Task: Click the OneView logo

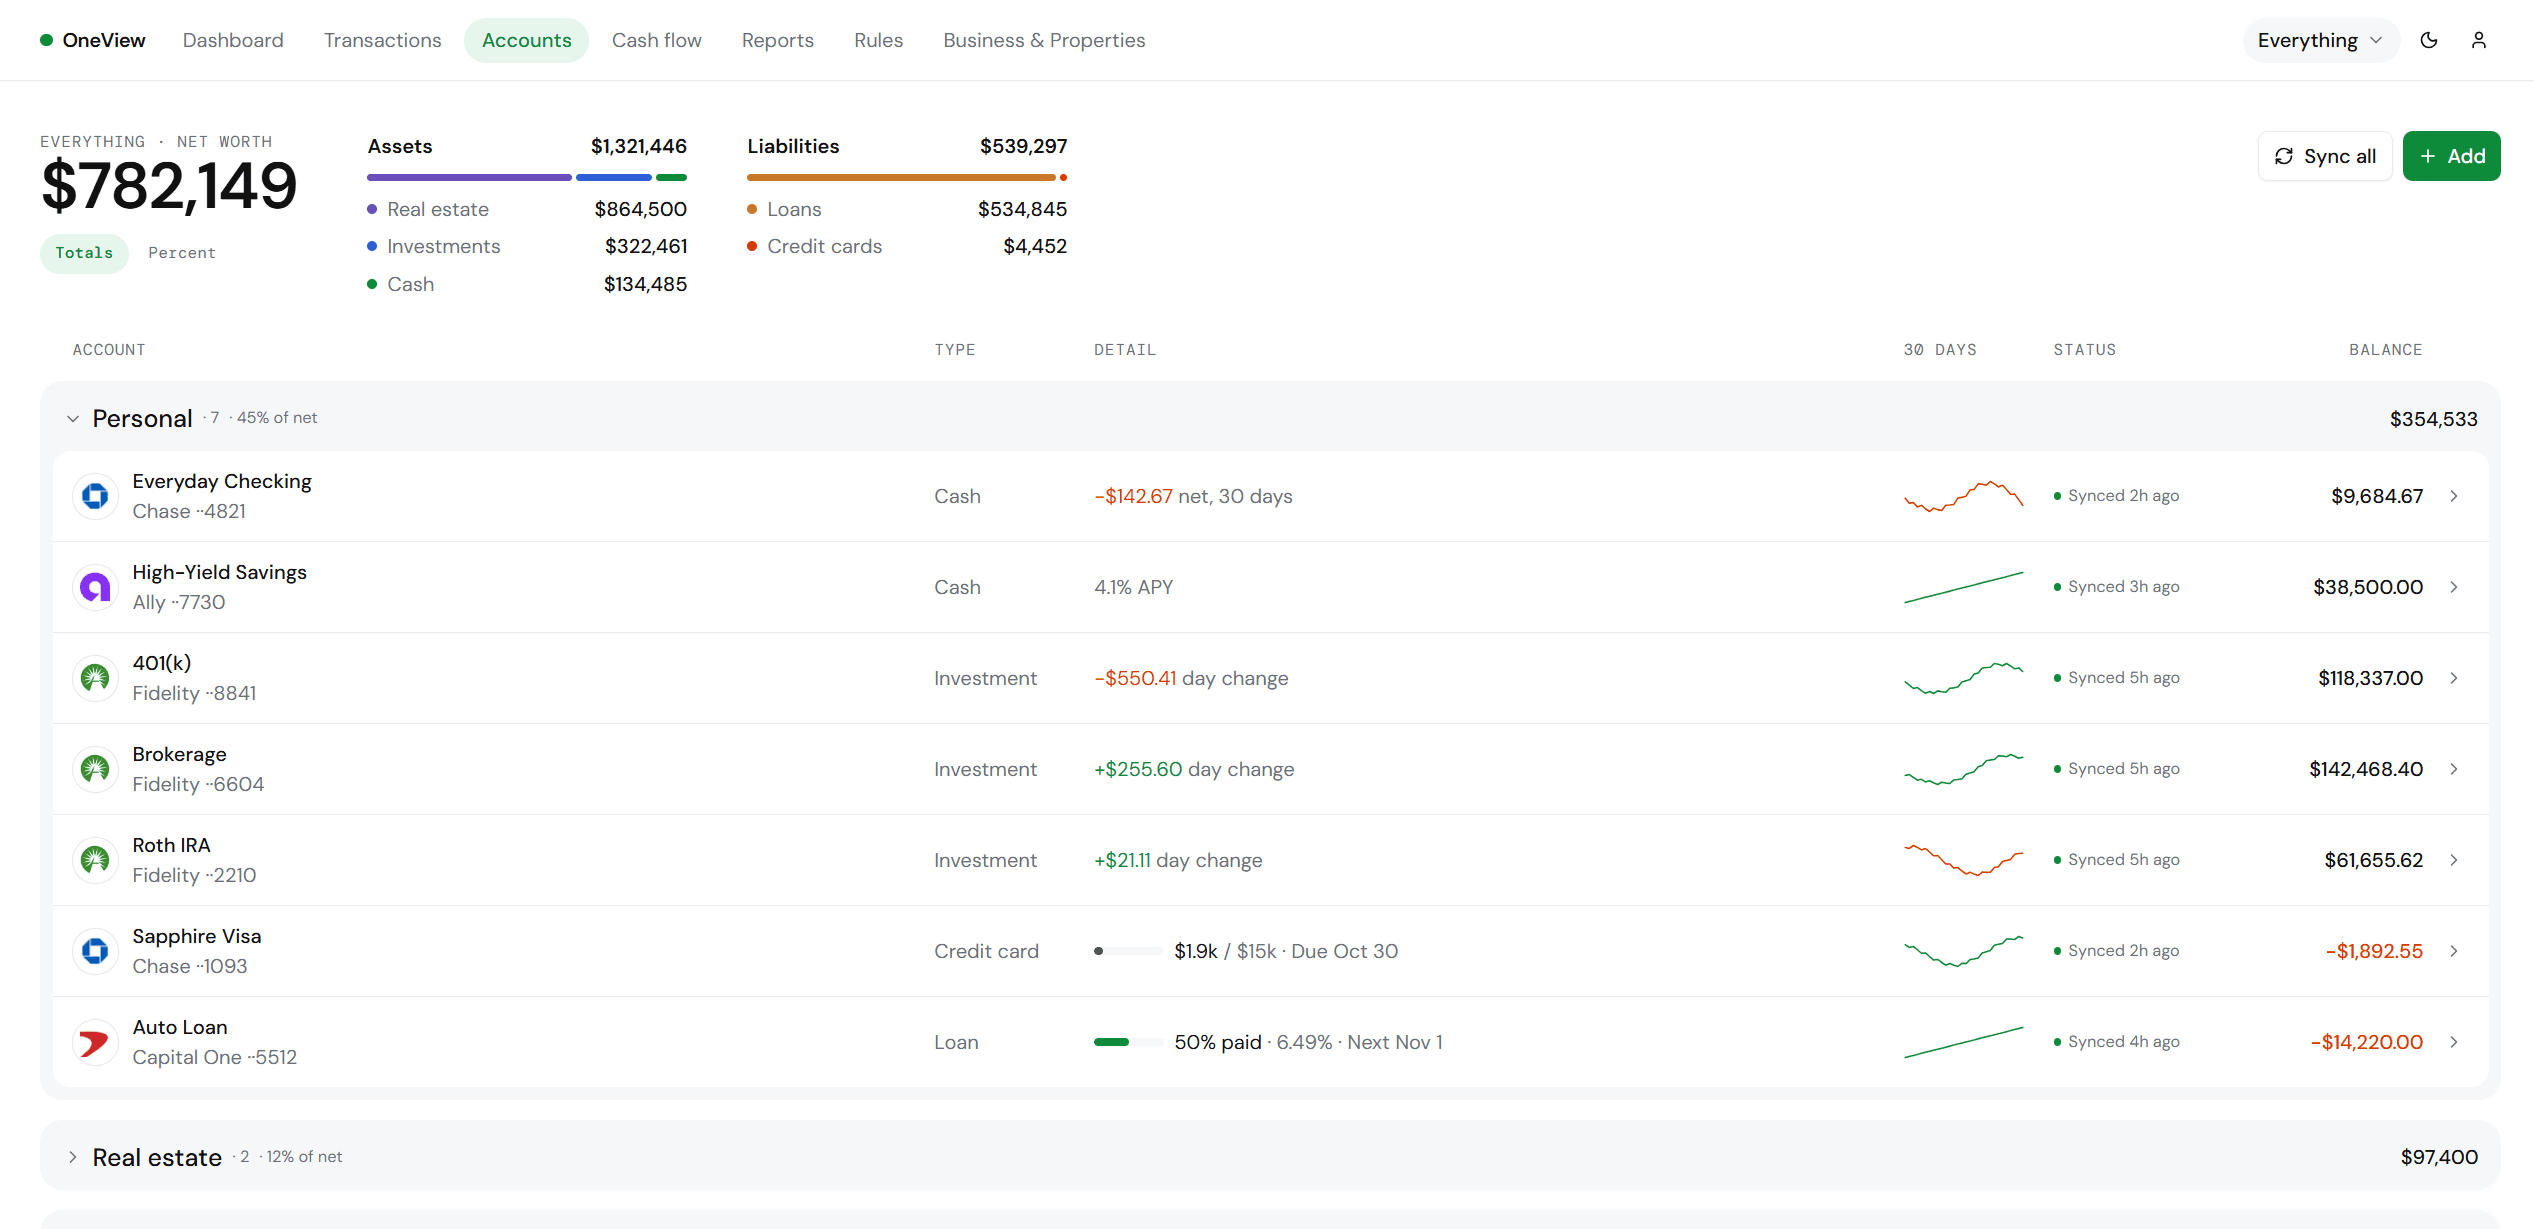Action: coord(93,40)
